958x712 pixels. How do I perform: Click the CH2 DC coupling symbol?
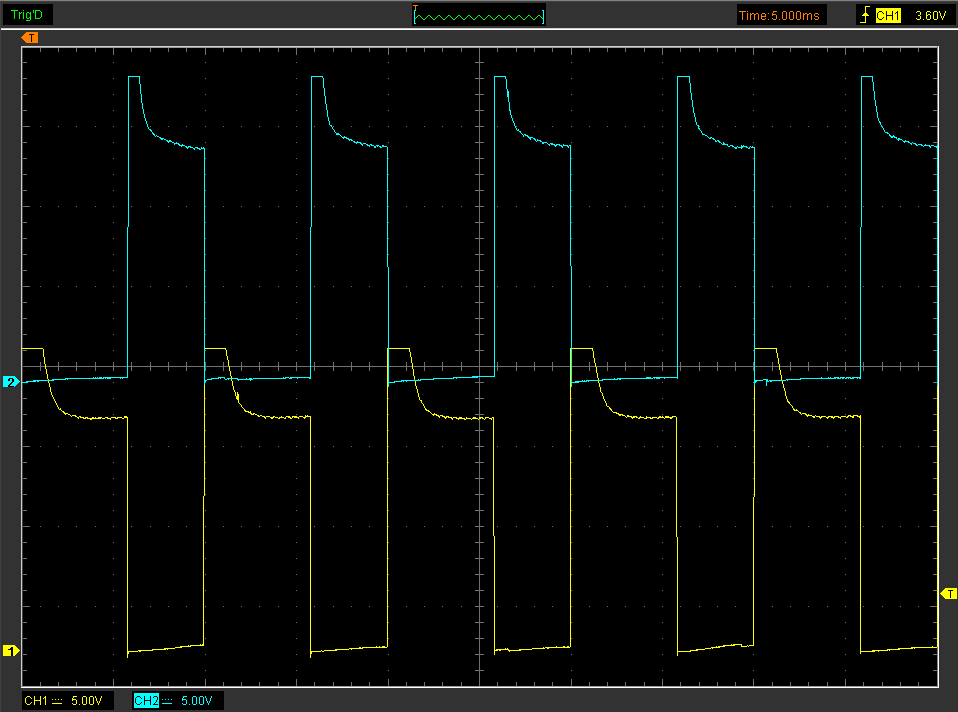click(x=168, y=701)
